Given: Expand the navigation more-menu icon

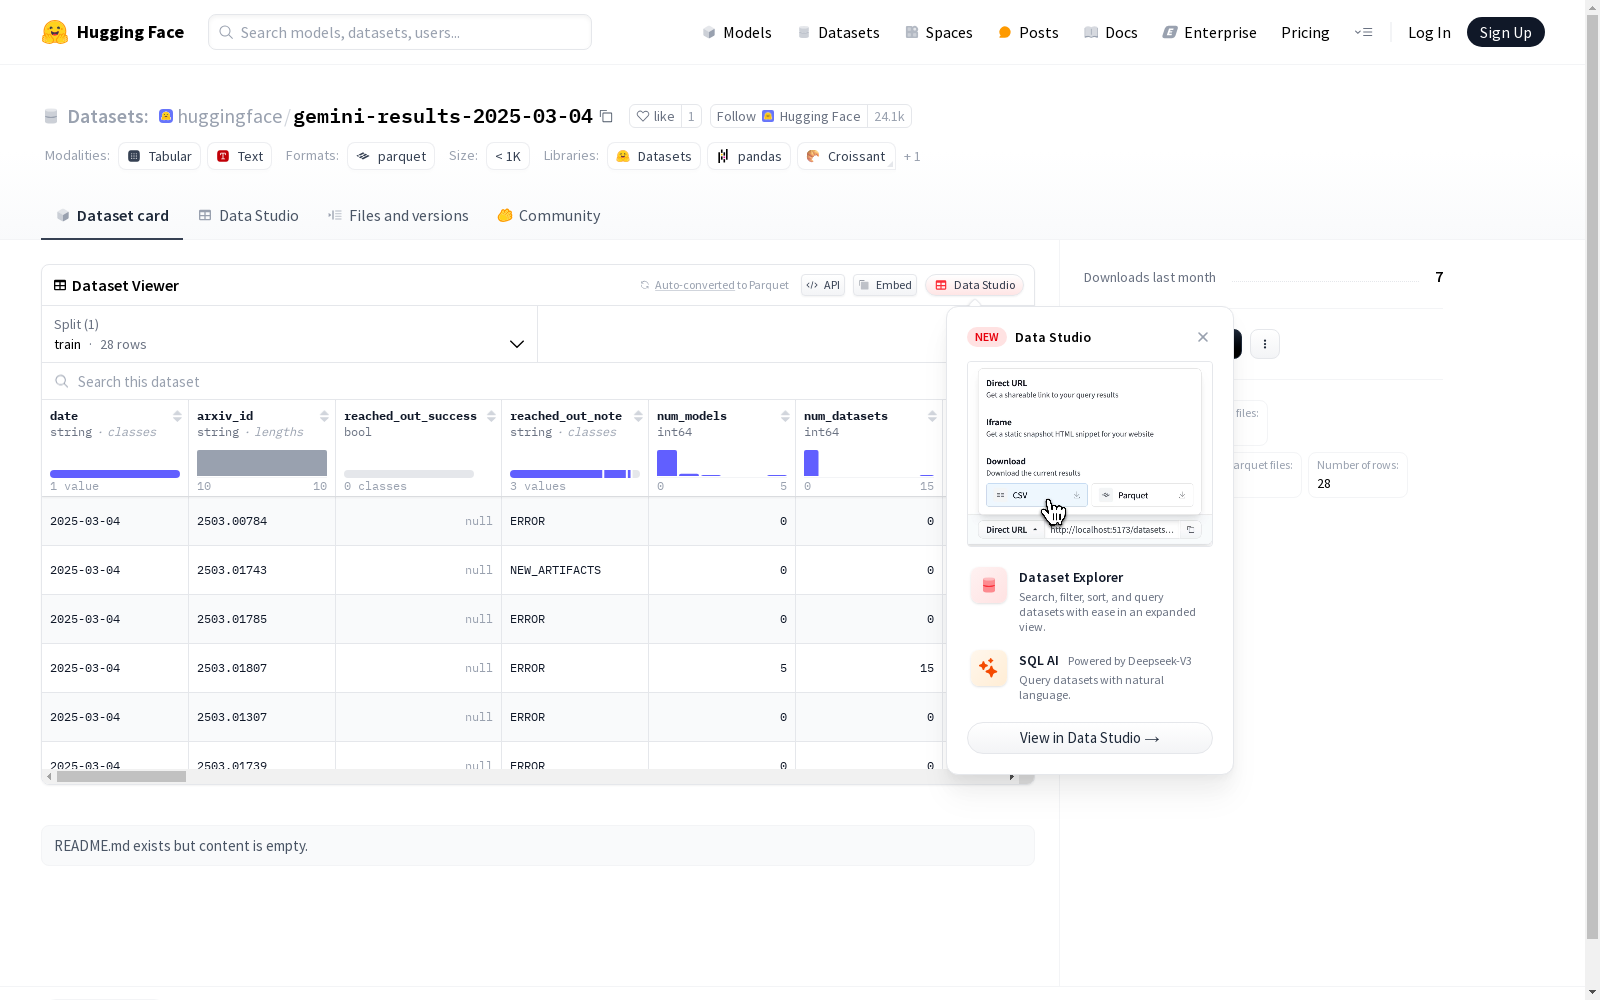Looking at the screenshot, I should pos(1363,32).
